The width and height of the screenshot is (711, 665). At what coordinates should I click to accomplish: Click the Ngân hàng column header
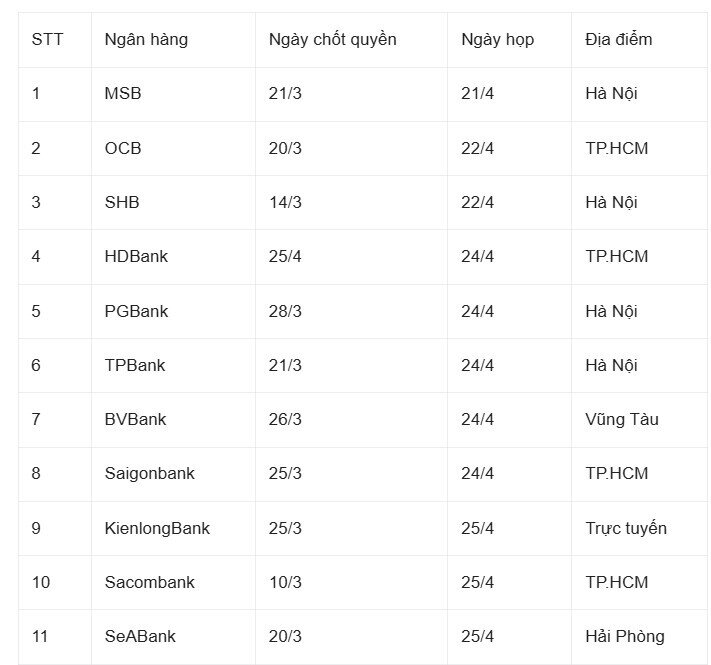point(146,40)
